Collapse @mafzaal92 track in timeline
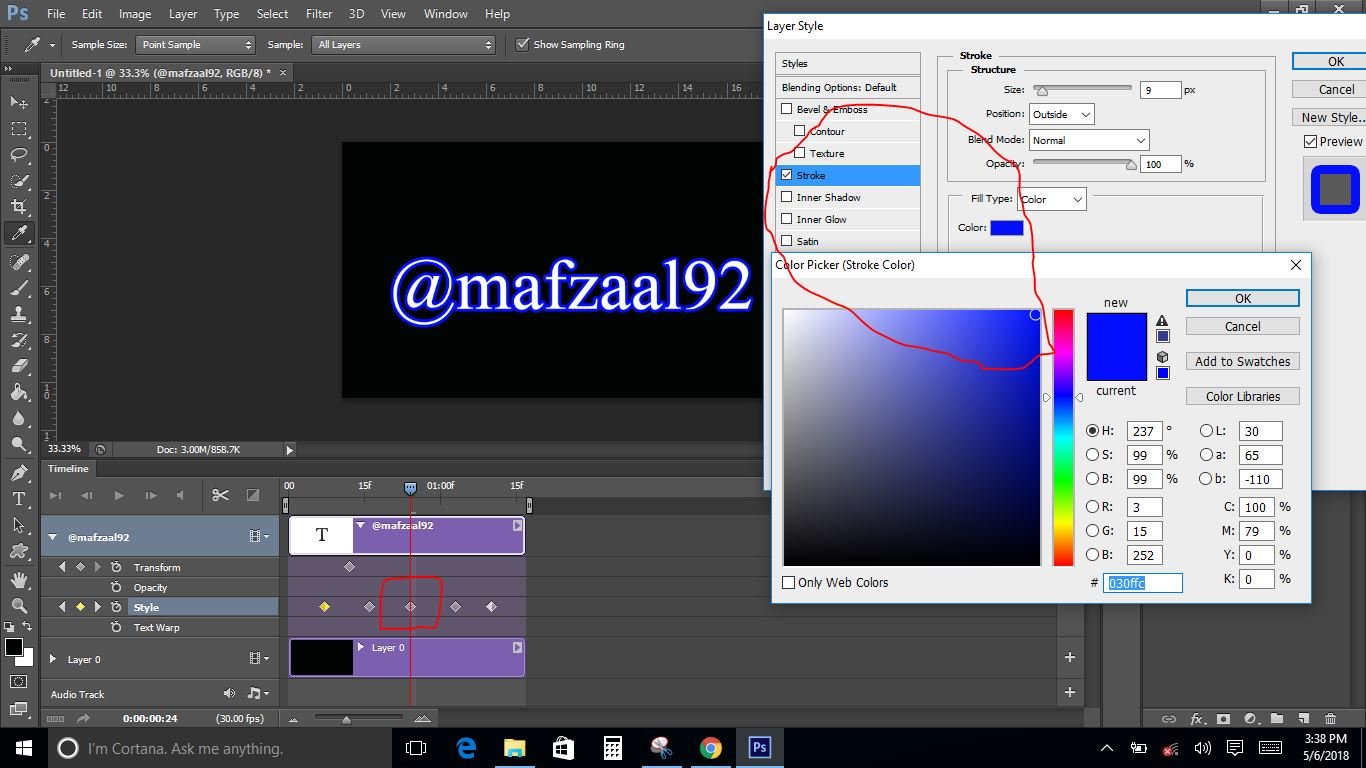1366x768 pixels. coord(52,537)
